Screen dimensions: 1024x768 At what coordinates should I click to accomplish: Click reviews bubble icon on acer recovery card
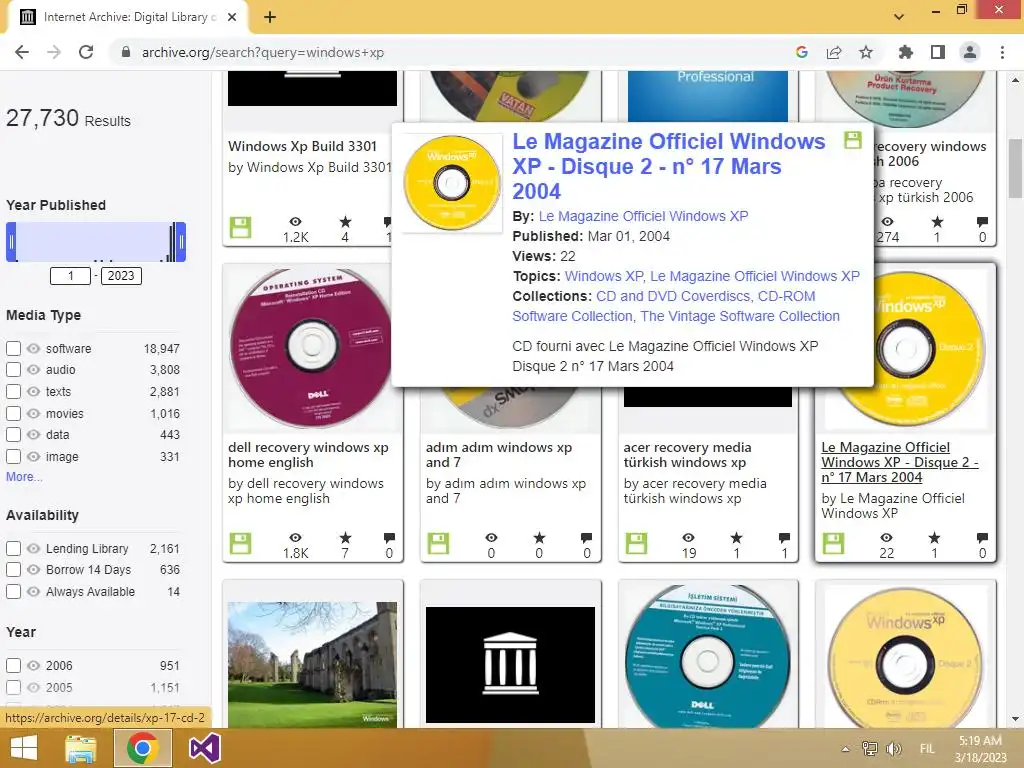784,537
